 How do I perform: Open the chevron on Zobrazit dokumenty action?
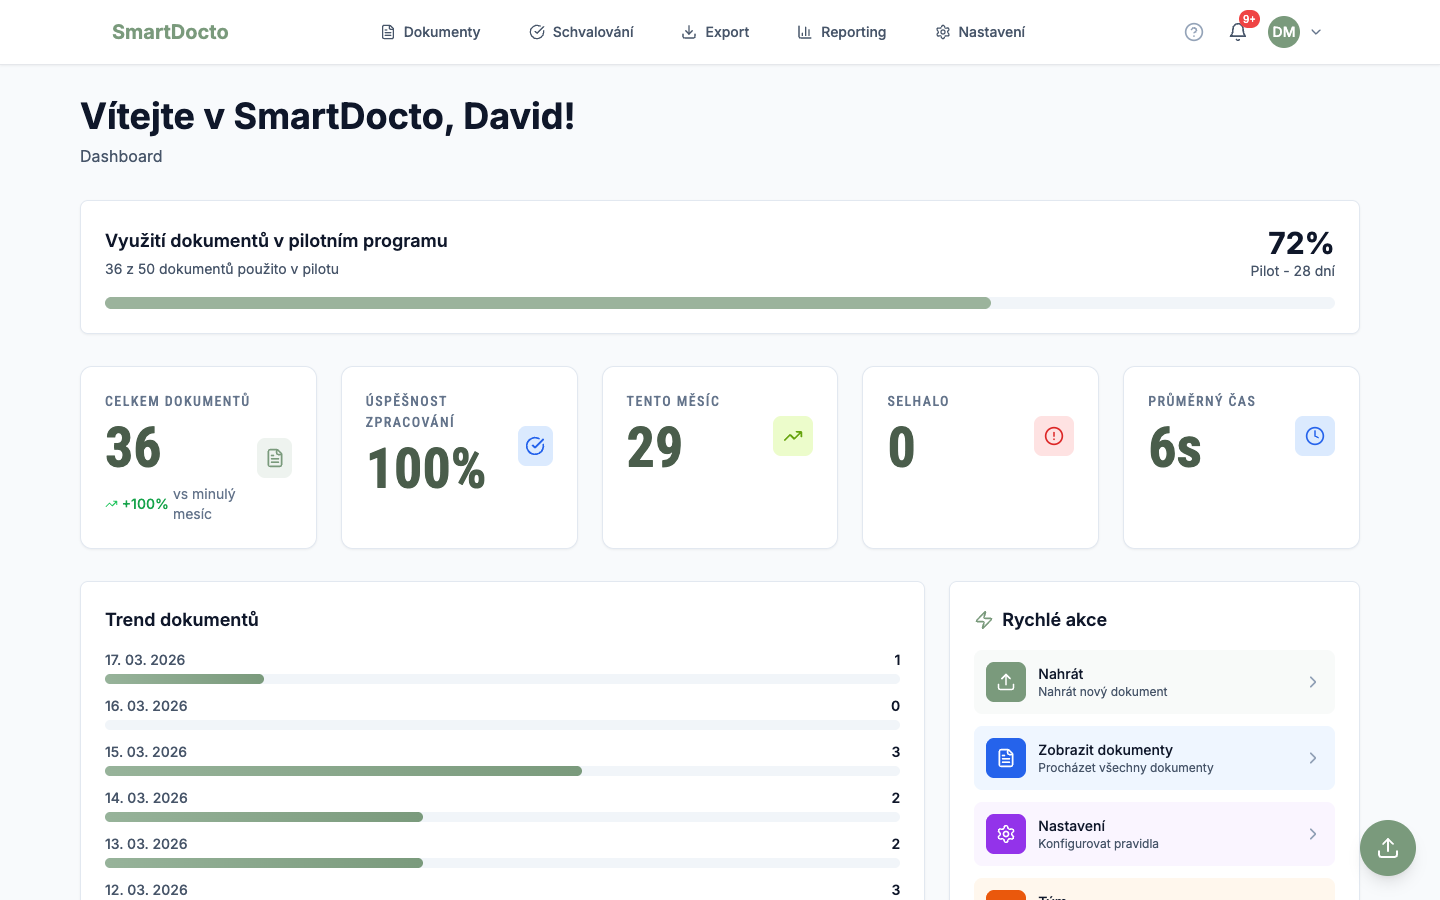[1313, 758]
